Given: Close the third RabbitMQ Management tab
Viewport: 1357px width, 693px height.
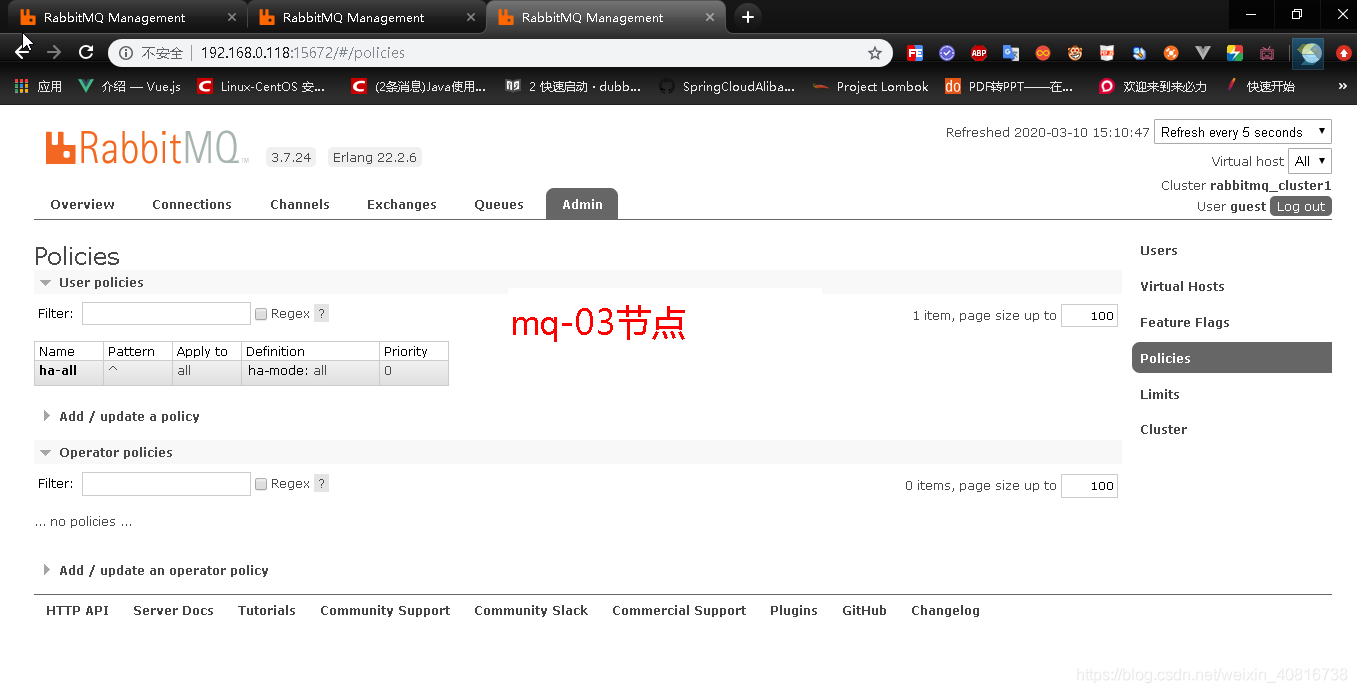Looking at the screenshot, I should pos(710,18).
